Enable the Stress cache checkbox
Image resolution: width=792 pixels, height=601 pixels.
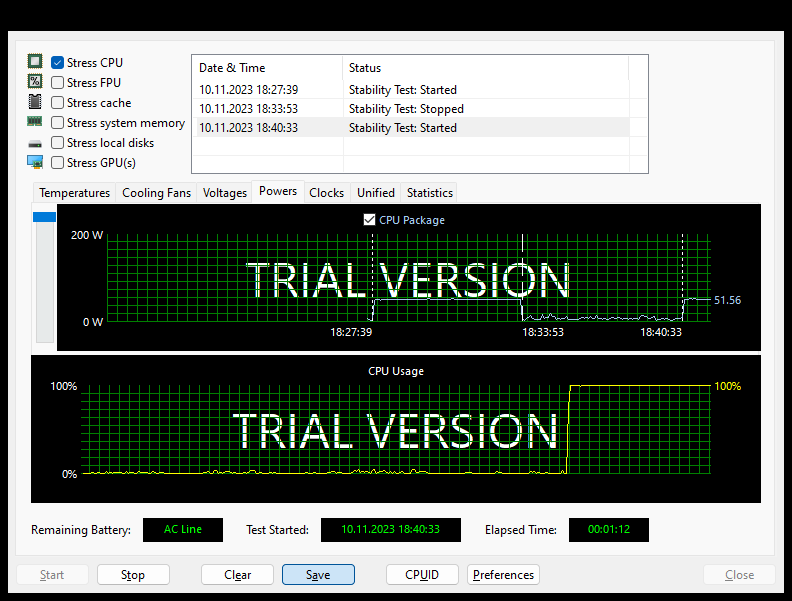point(58,103)
